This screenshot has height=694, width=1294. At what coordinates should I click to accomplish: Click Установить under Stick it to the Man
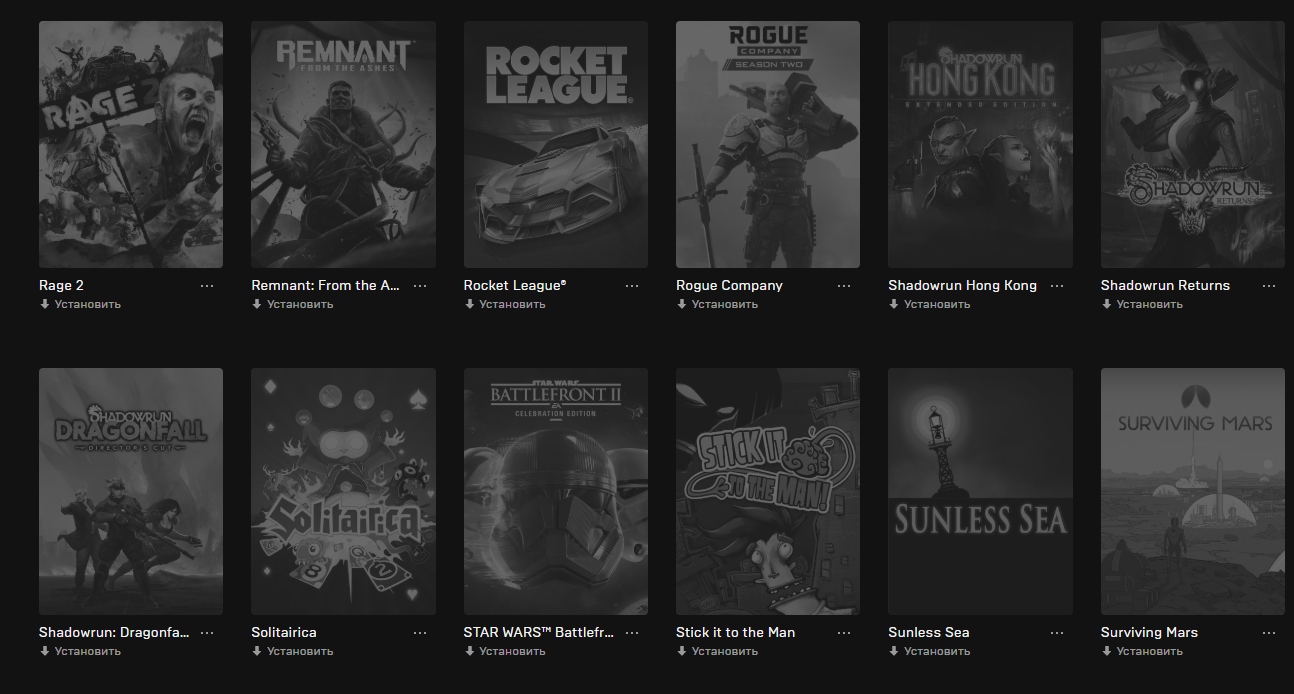pyautogui.click(x=717, y=651)
